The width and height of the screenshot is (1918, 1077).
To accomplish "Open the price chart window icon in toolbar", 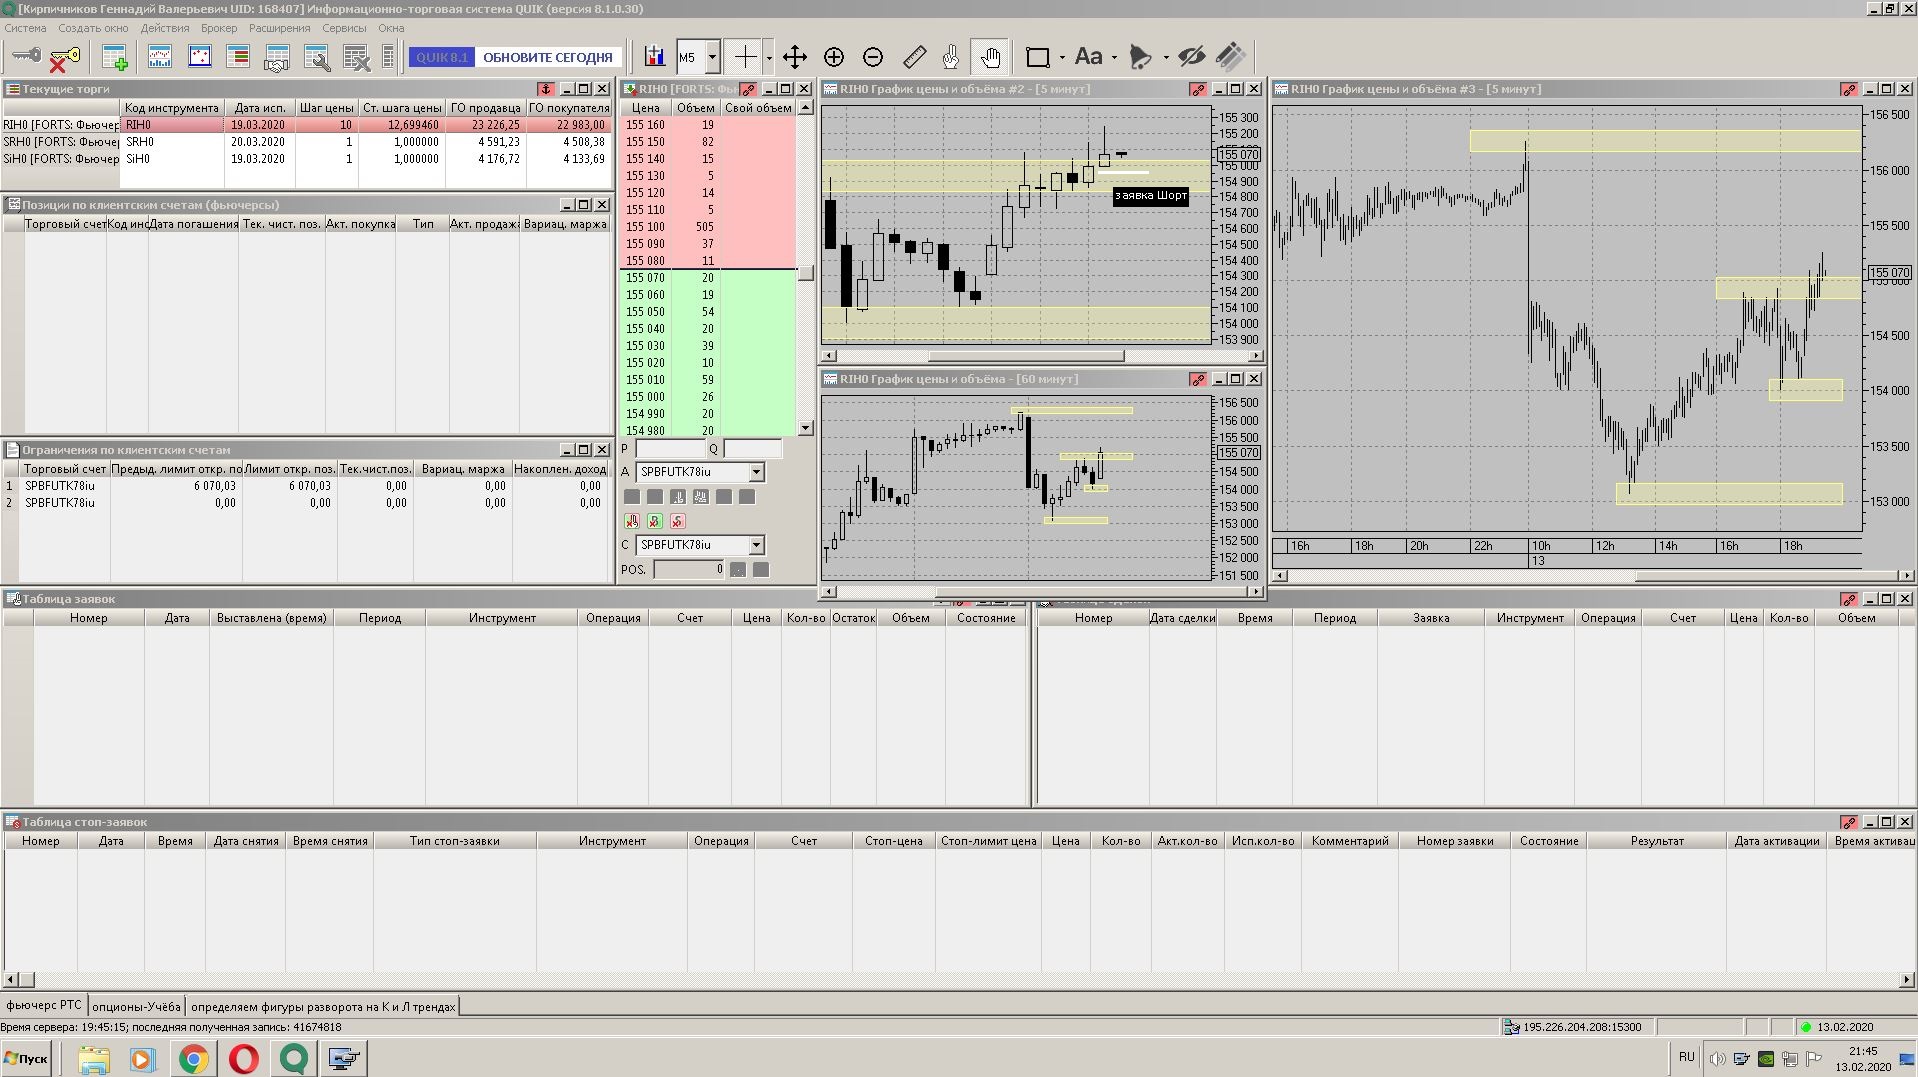I will [x=160, y=57].
